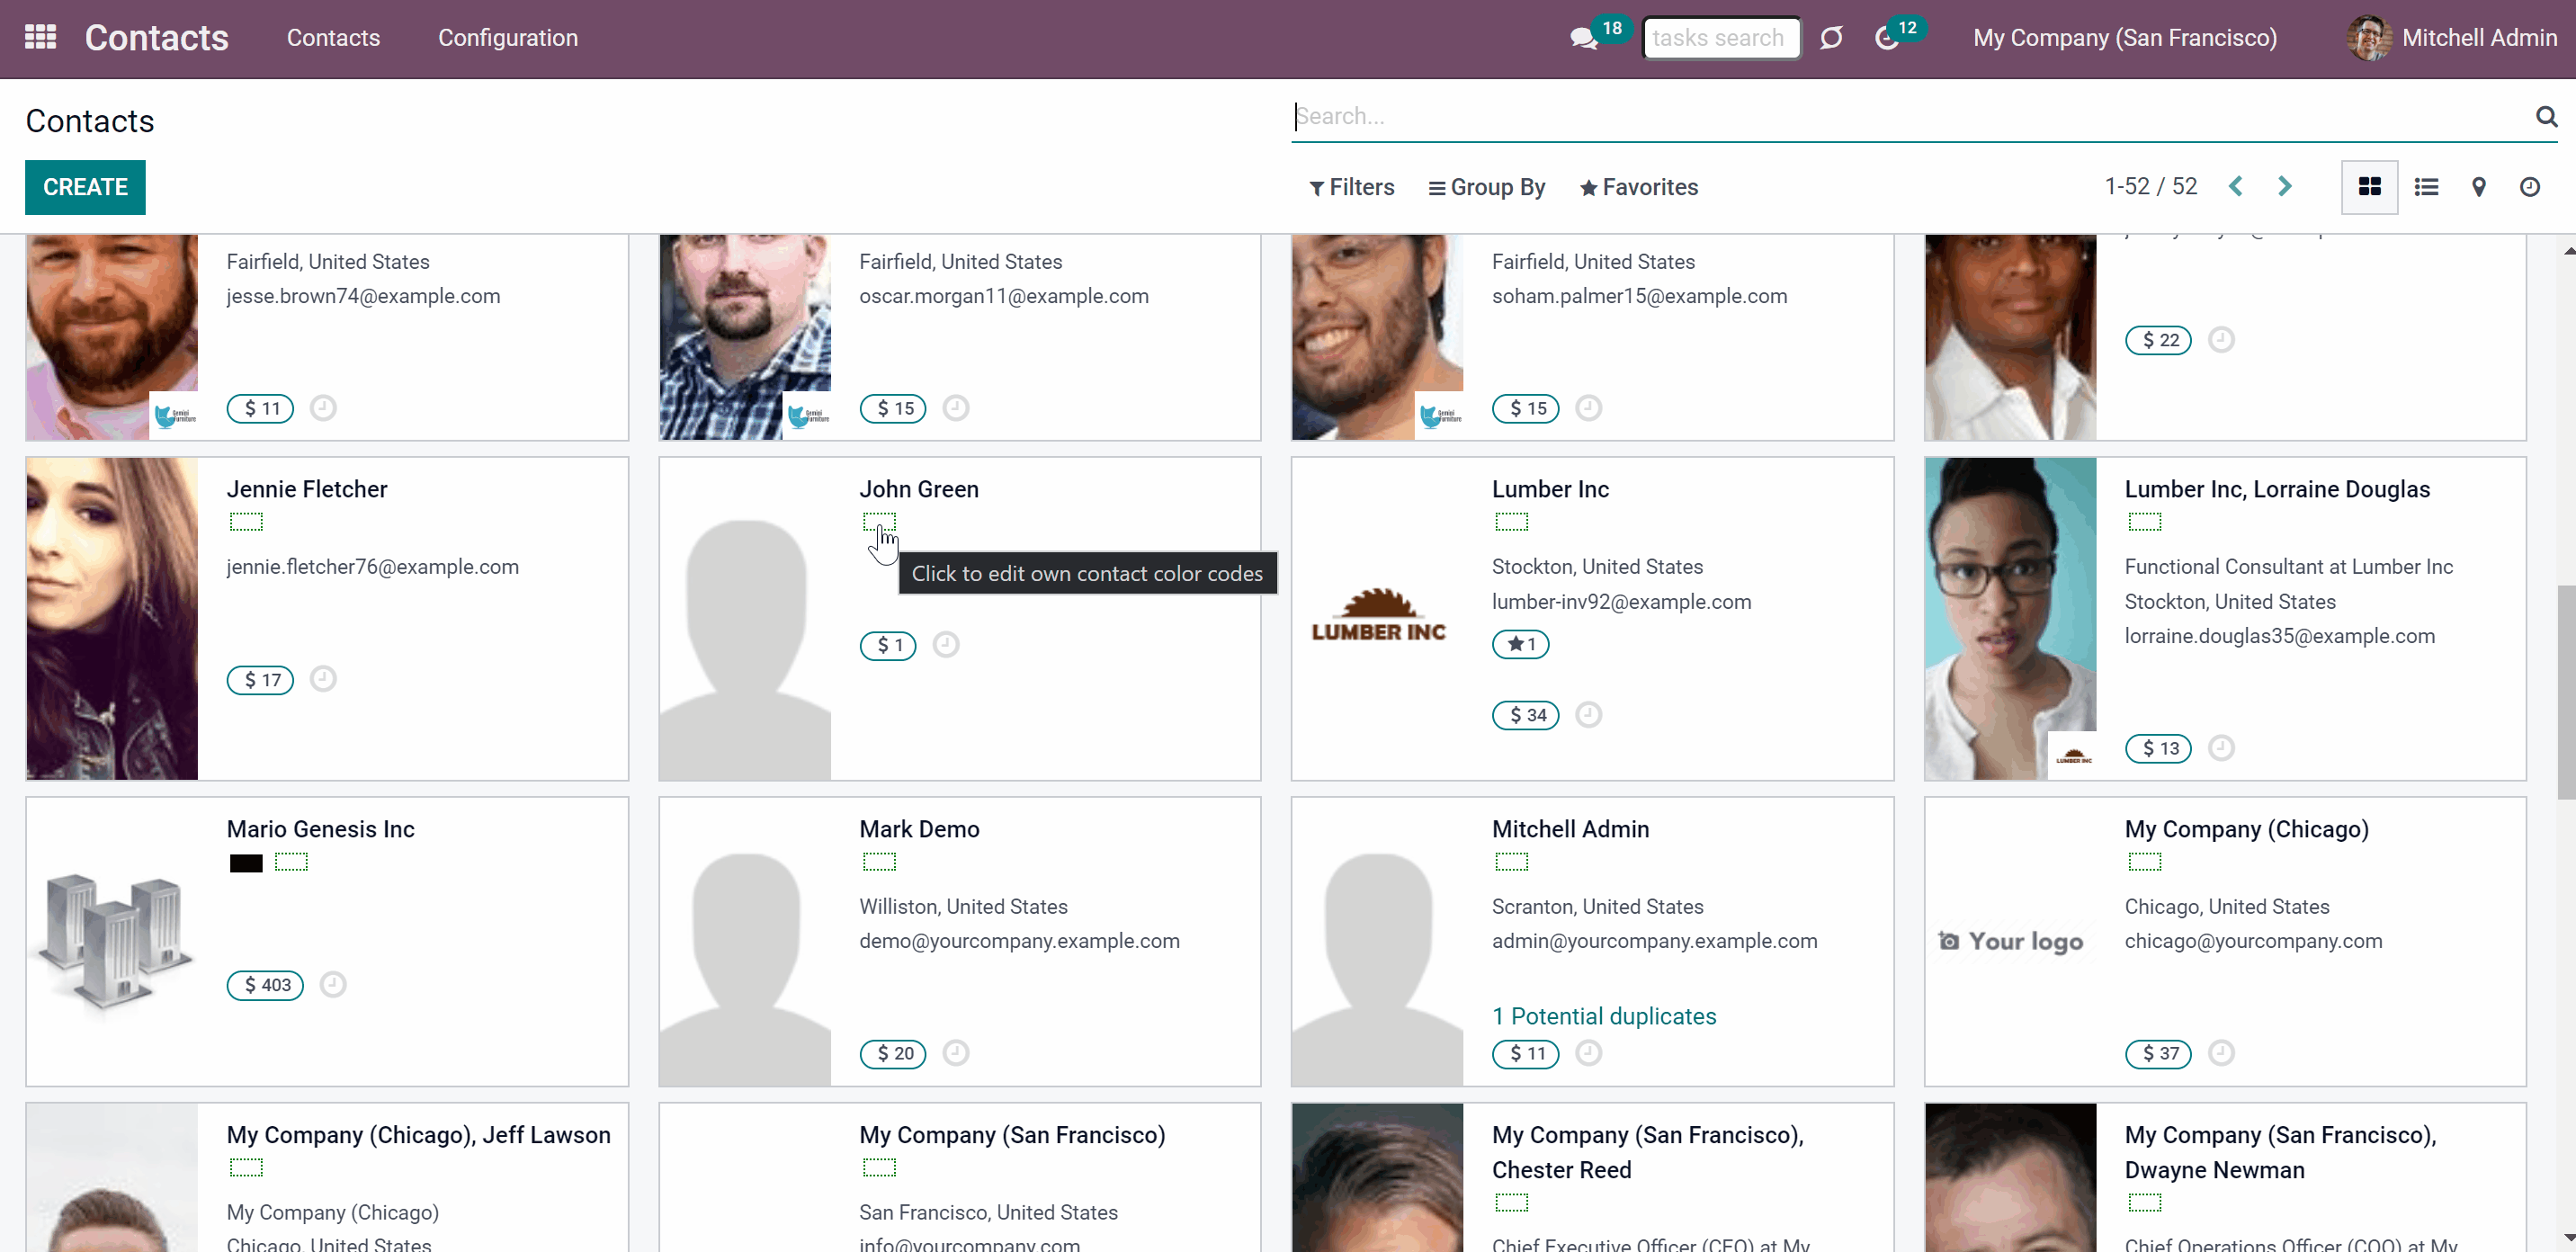
Task: Click activity clock on My Company (Chicago) card
Action: 2221,1053
